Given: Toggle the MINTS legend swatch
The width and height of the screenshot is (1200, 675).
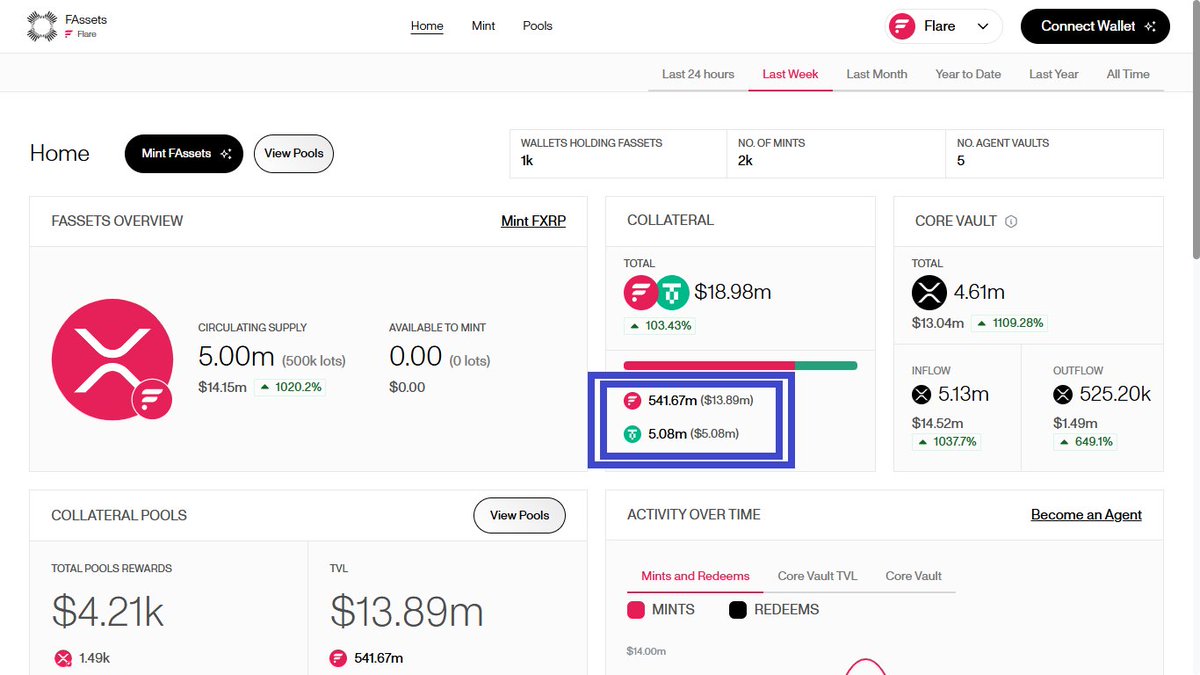Looking at the screenshot, I should 636,610.
